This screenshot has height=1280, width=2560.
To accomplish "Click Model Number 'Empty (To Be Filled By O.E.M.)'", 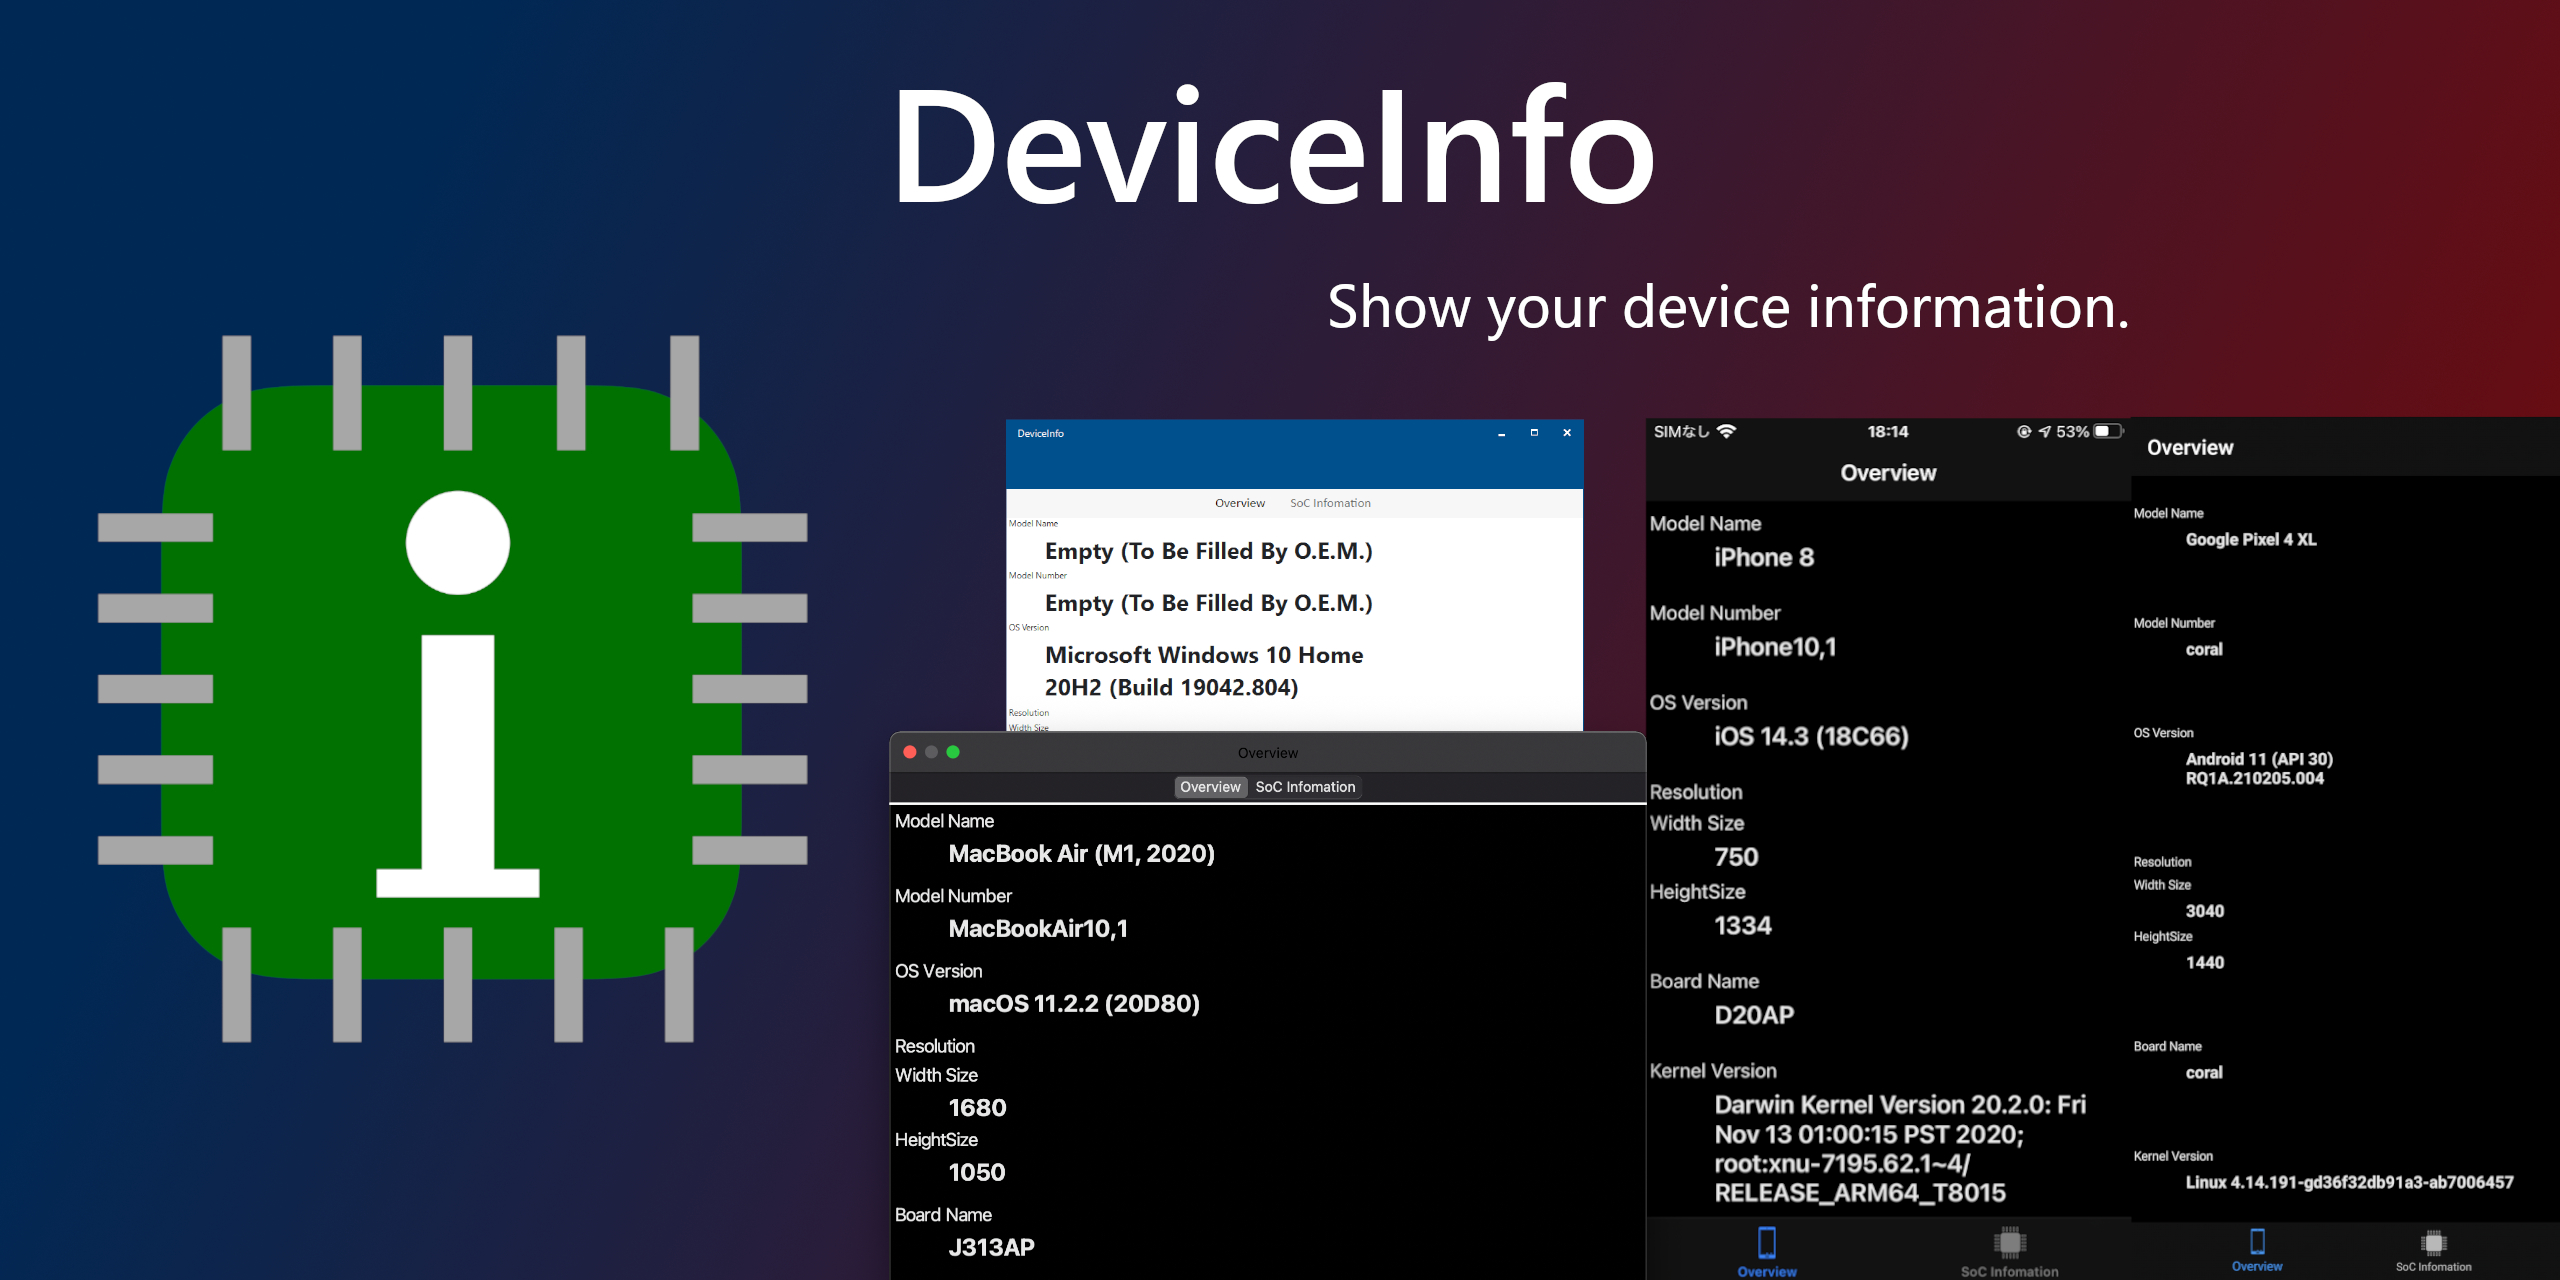I will click(1208, 604).
